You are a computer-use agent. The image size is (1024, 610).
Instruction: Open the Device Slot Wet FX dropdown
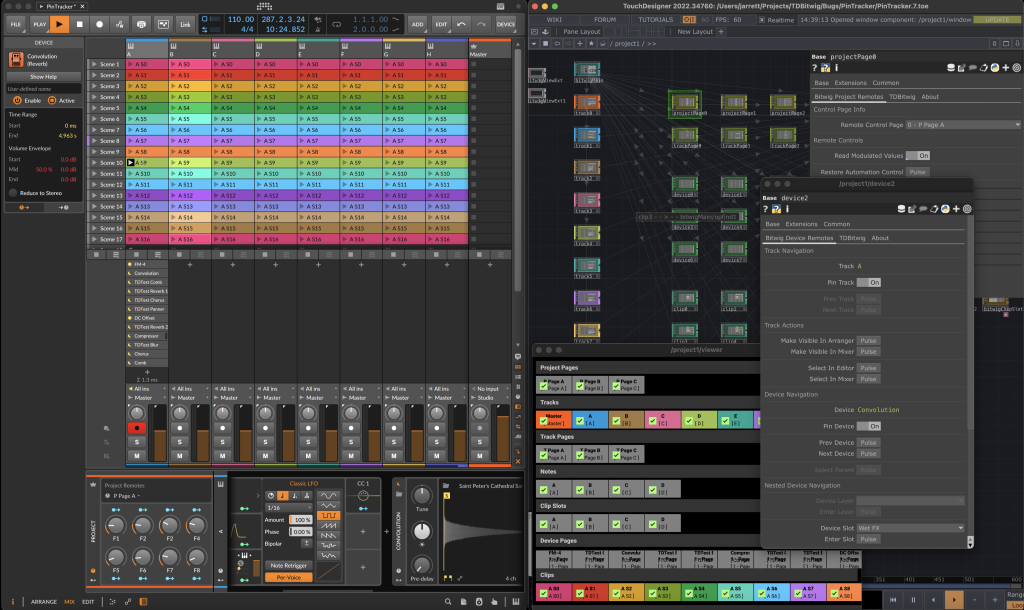911,527
